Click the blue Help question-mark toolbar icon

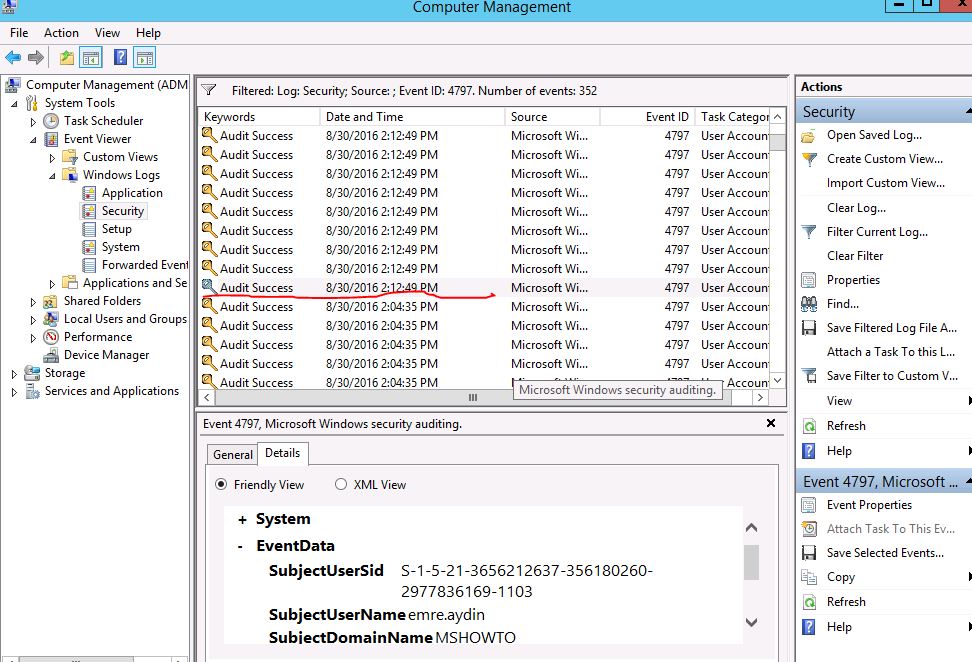tap(120, 58)
